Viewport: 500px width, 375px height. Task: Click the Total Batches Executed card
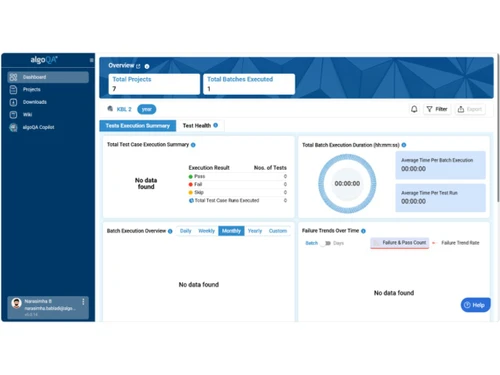[x=249, y=84]
